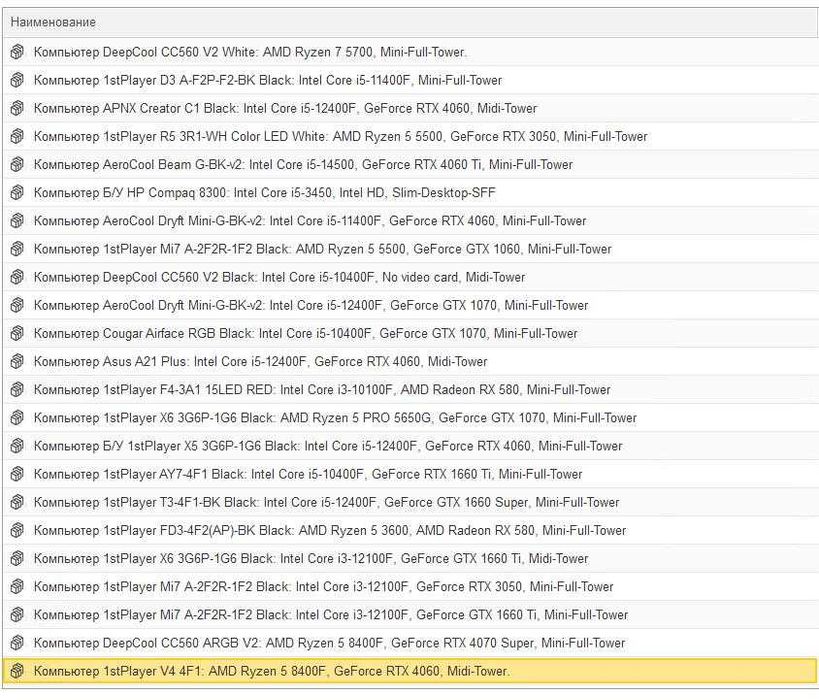Viewport: 819px width, 700px height.
Task: Click icon of 1stPlayer X6 Ryzen 5 PRO 5650G row
Action: (17, 418)
